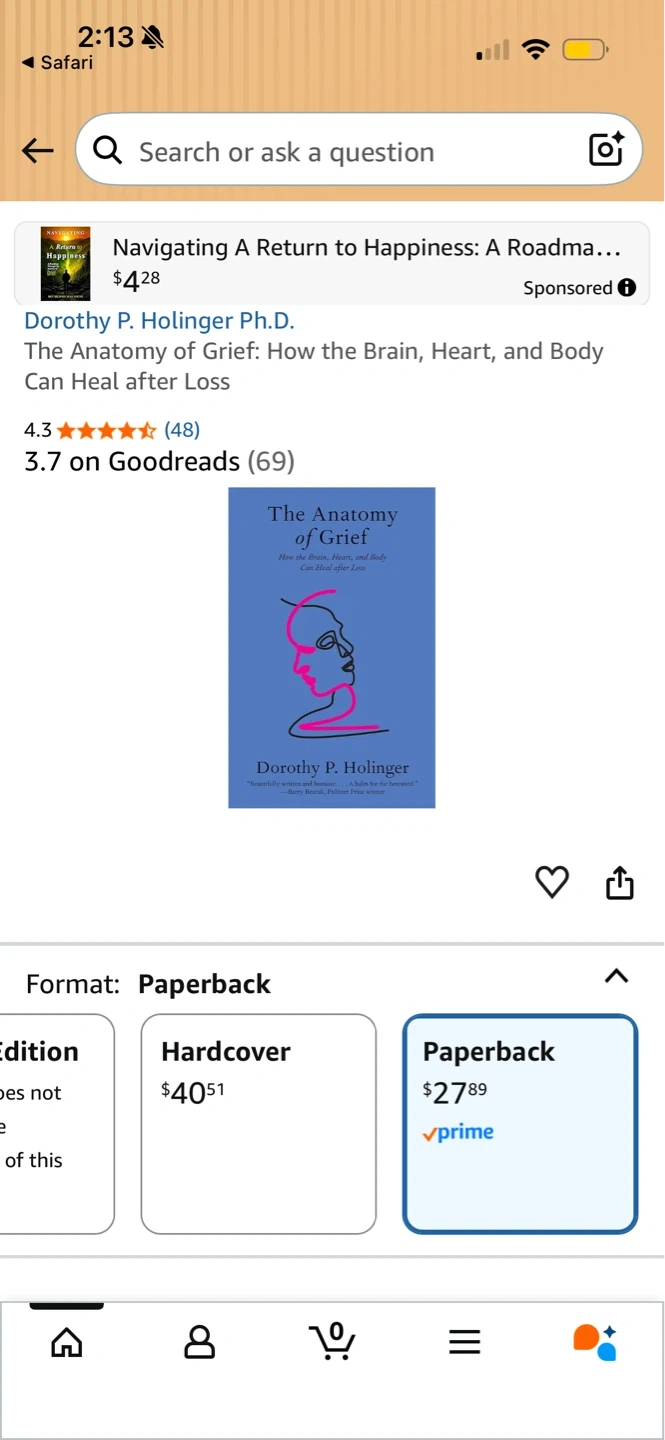The width and height of the screenshot is (665, 1440).
Task: Open Rufus AI assistant icon
Action: click(595, 1342)
